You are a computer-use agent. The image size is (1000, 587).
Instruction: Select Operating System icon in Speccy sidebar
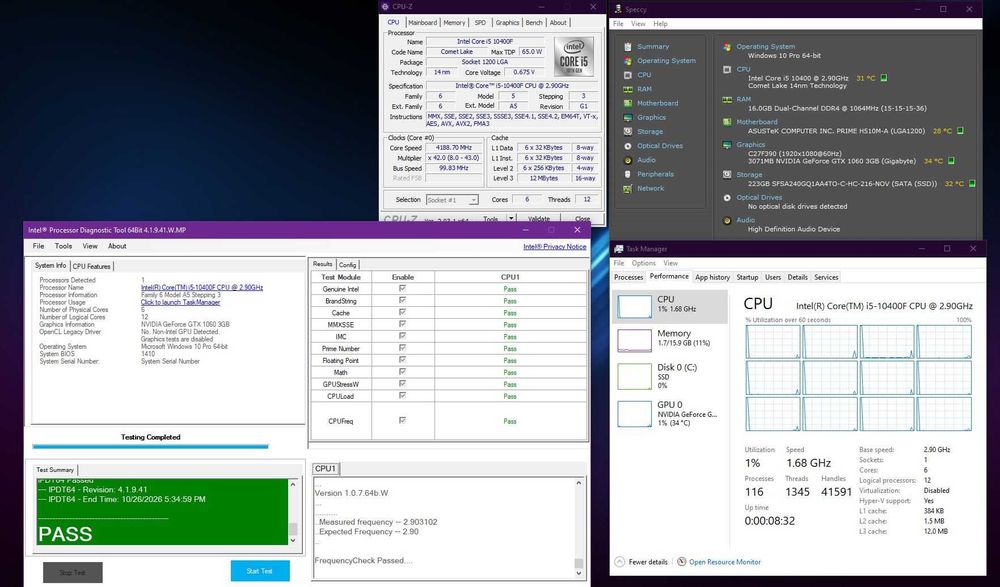pos(628,61)
